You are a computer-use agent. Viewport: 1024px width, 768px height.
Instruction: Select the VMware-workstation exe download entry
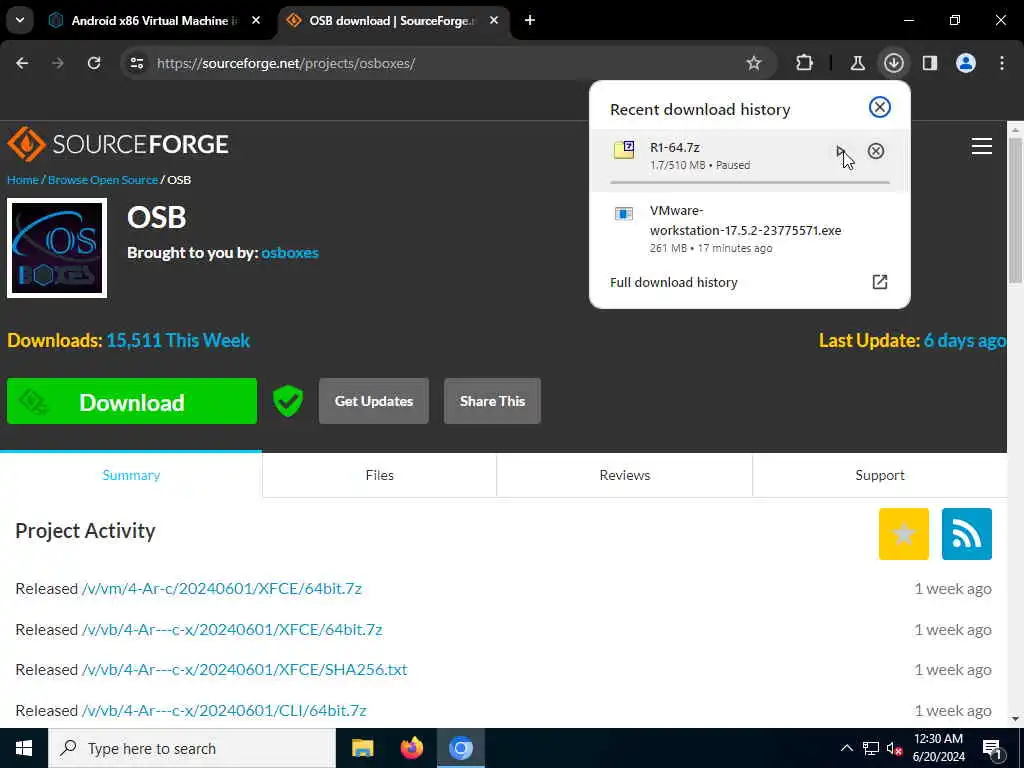pos(750,229)
